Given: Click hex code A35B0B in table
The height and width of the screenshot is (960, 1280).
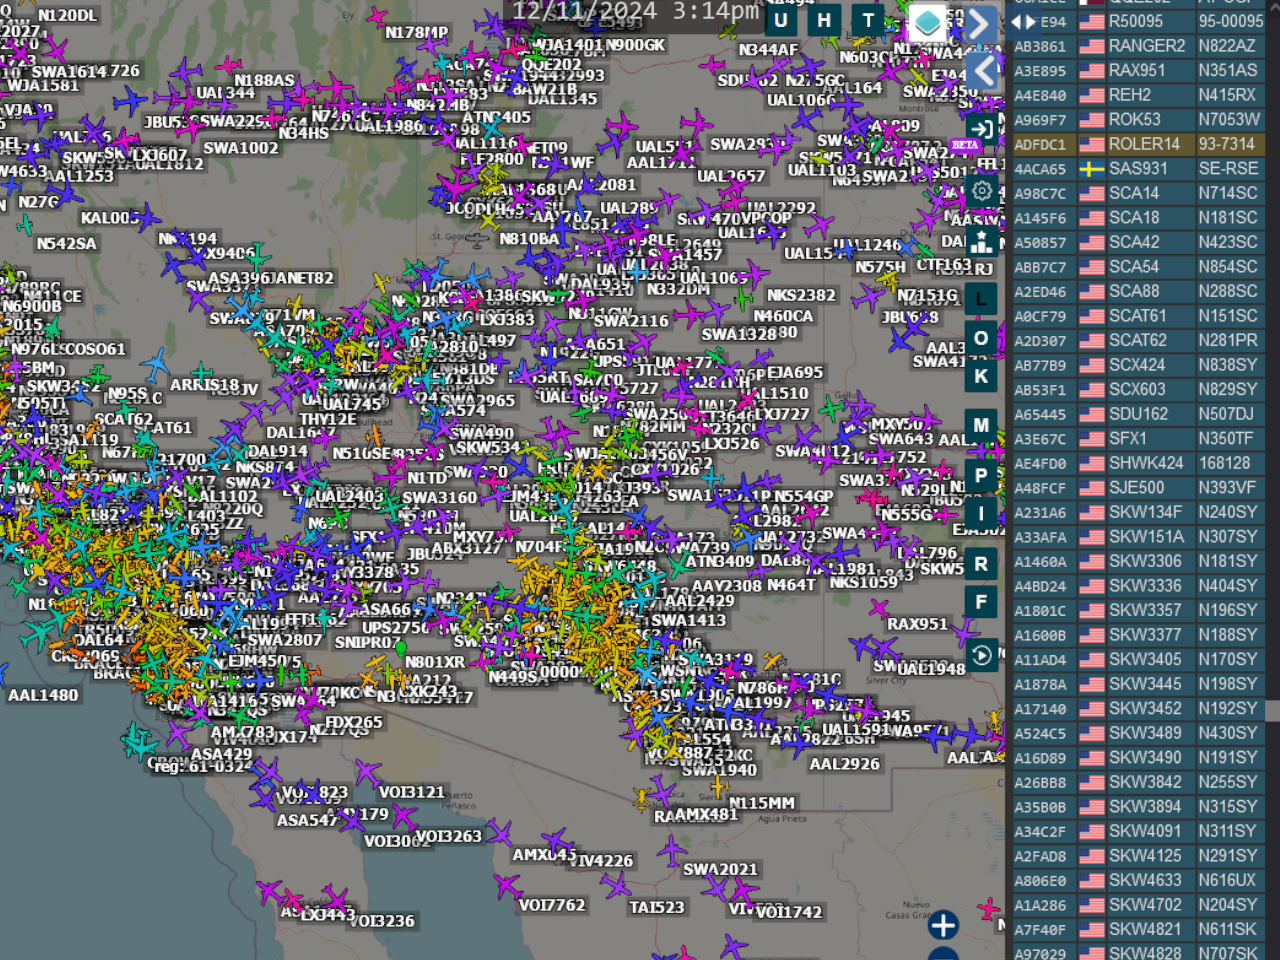Looking at the screenshot, I should coord(1040,807).
